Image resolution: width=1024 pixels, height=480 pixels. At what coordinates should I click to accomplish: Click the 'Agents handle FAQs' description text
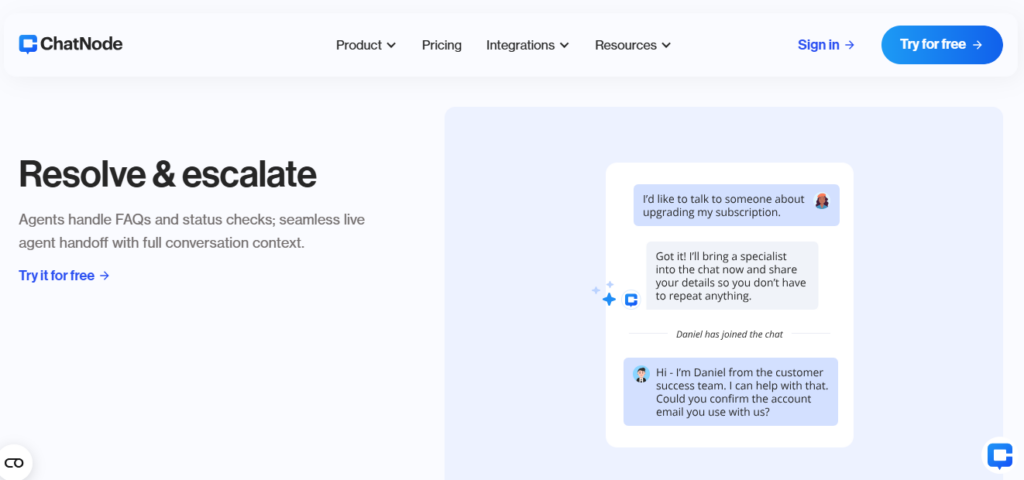tap(191, 231)
